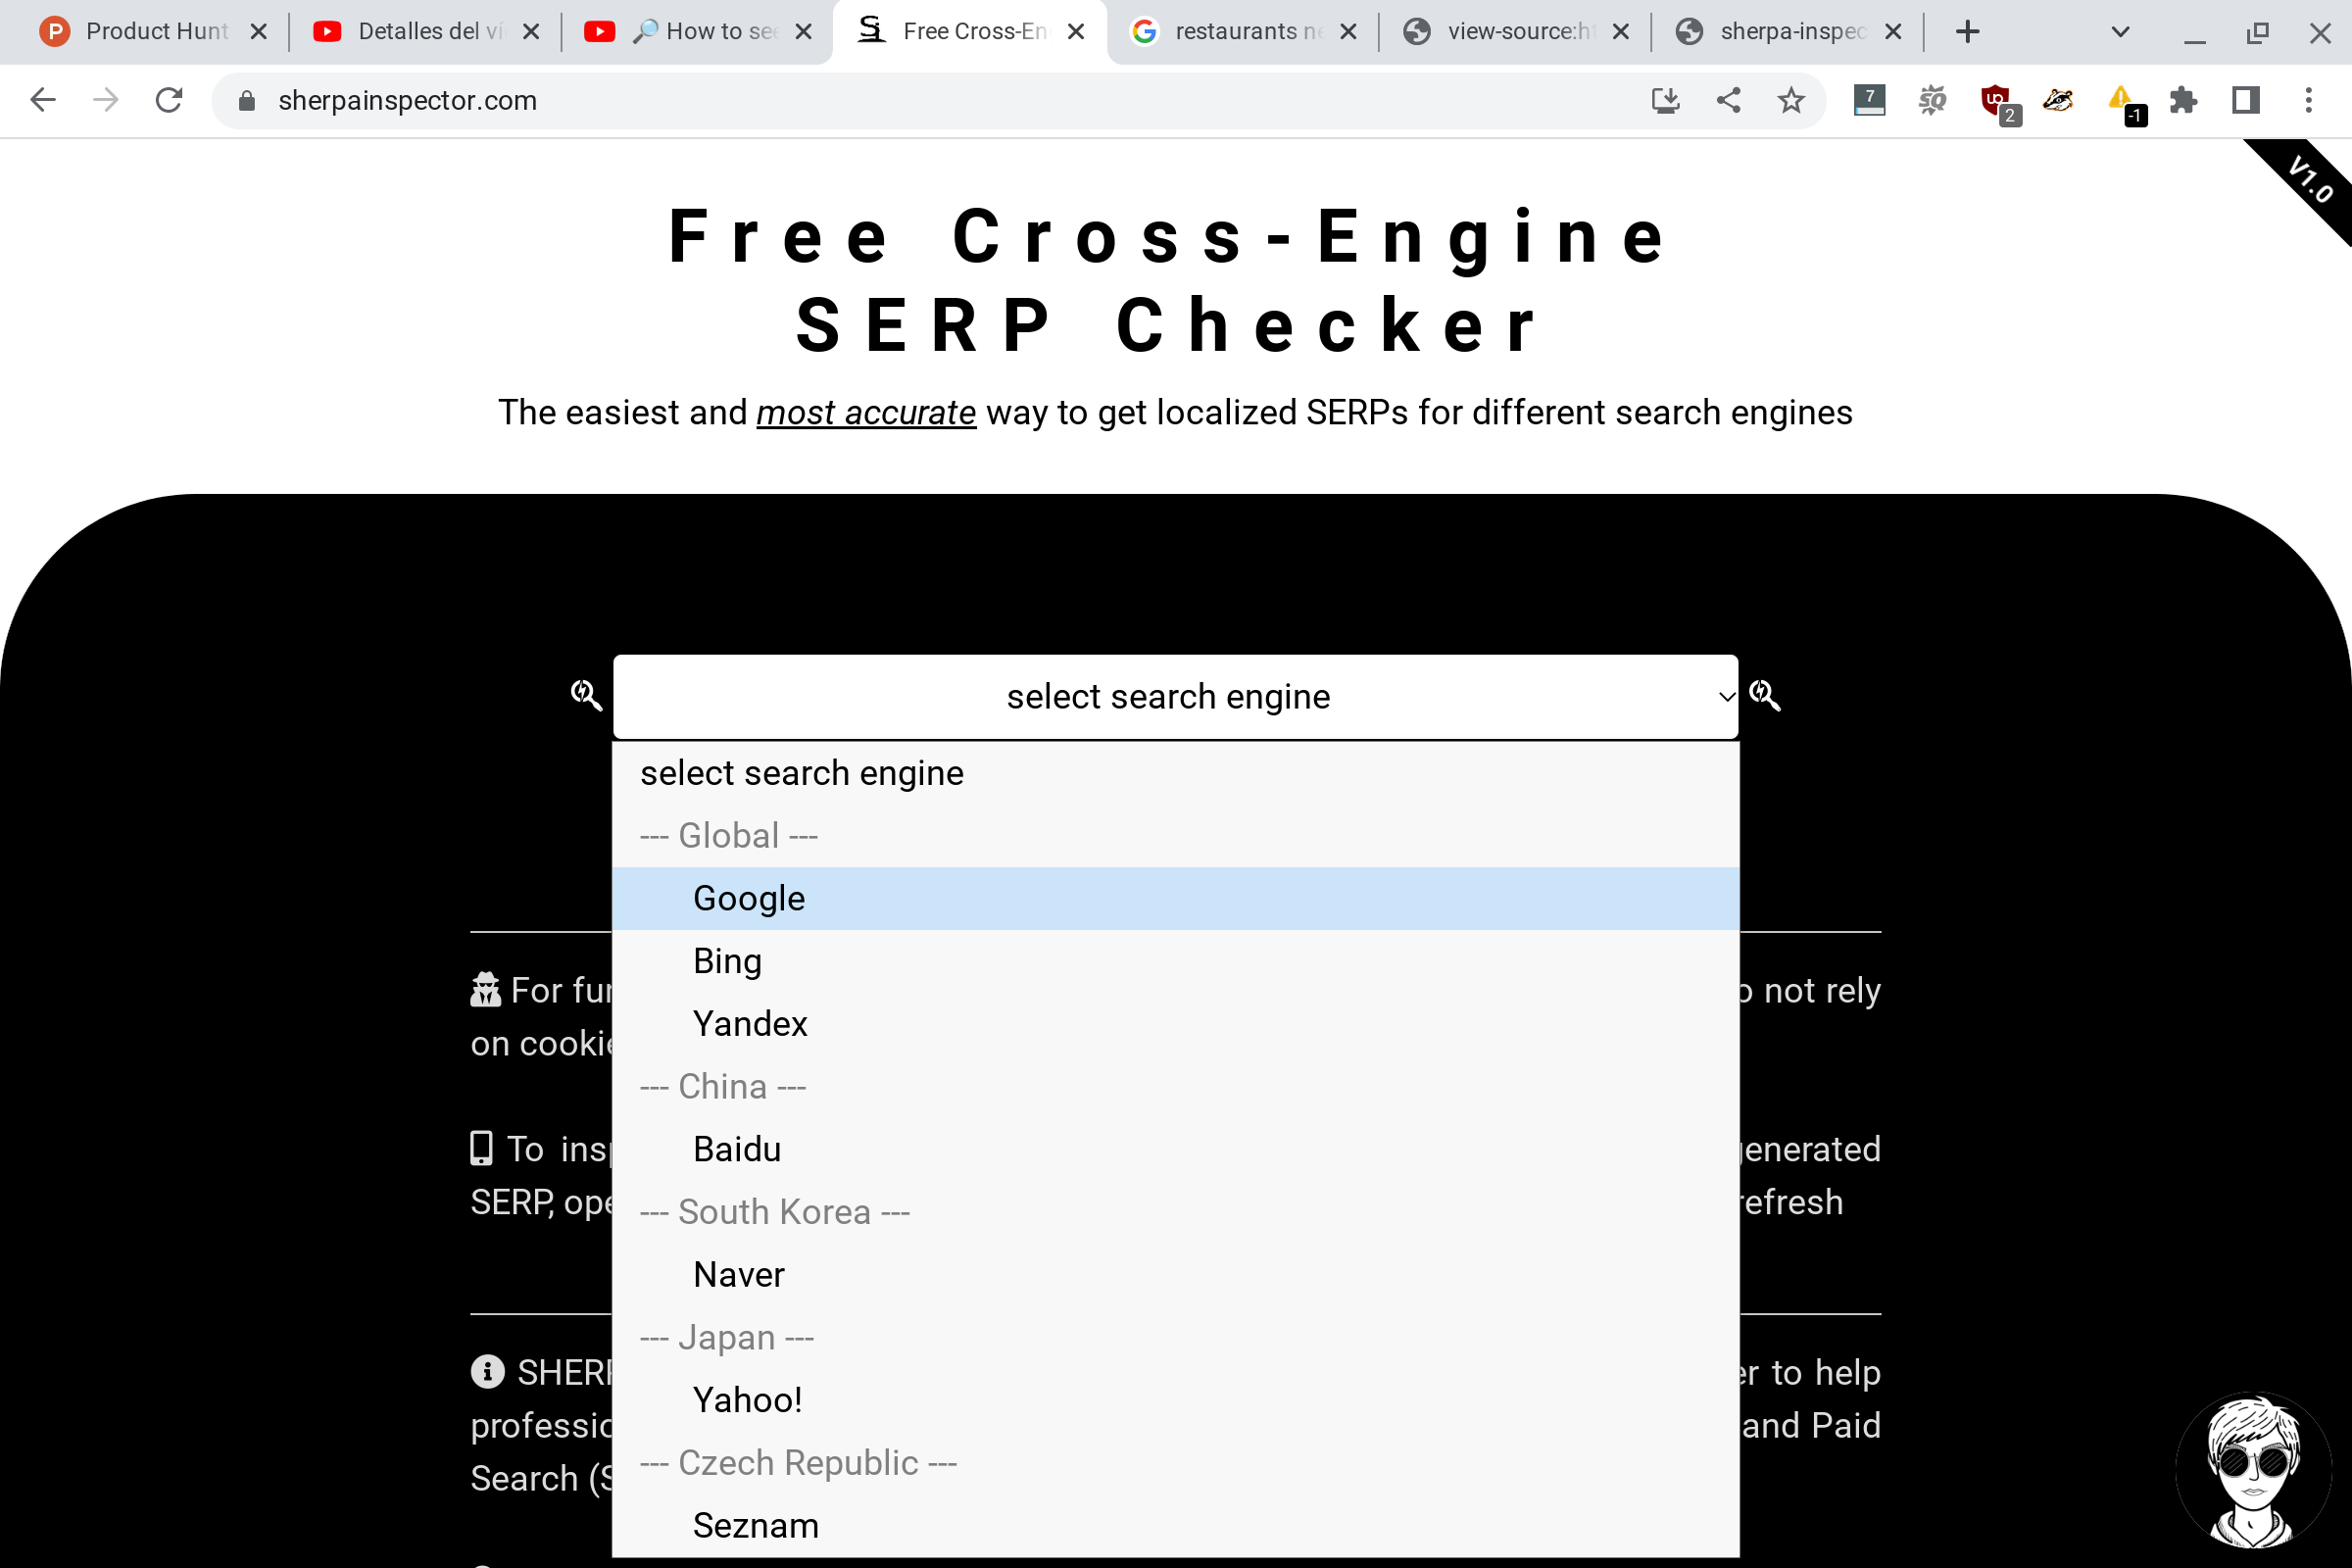Bookmark this page with the star
Viewport: 2352px width, 1568px height.
click(1791, 100)
